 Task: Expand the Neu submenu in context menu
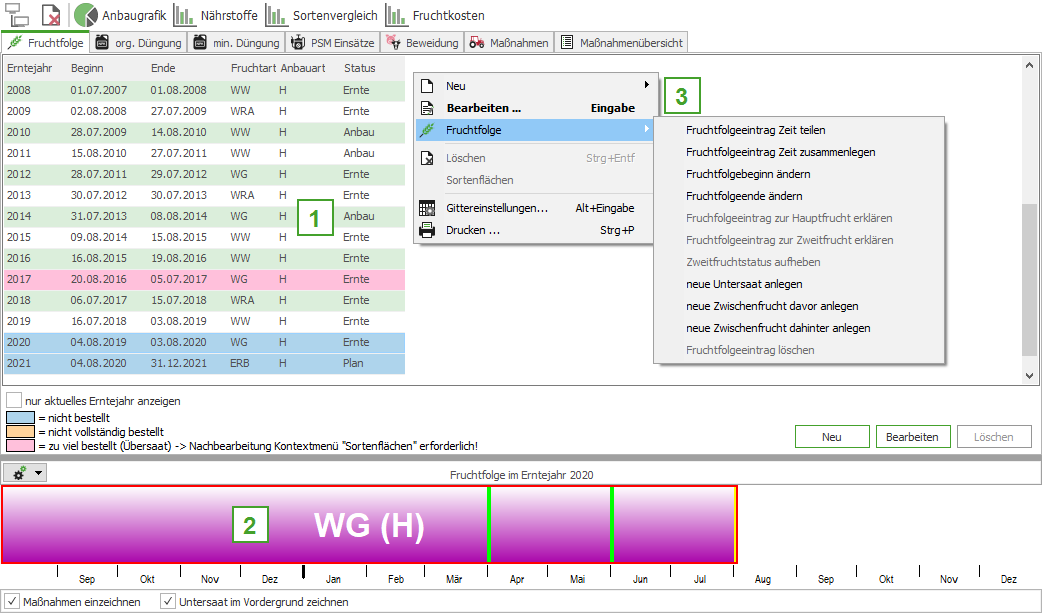535,86
